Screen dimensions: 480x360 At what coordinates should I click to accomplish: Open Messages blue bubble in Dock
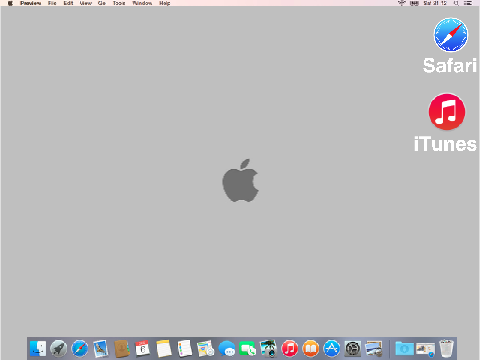(x=227, y=349)
